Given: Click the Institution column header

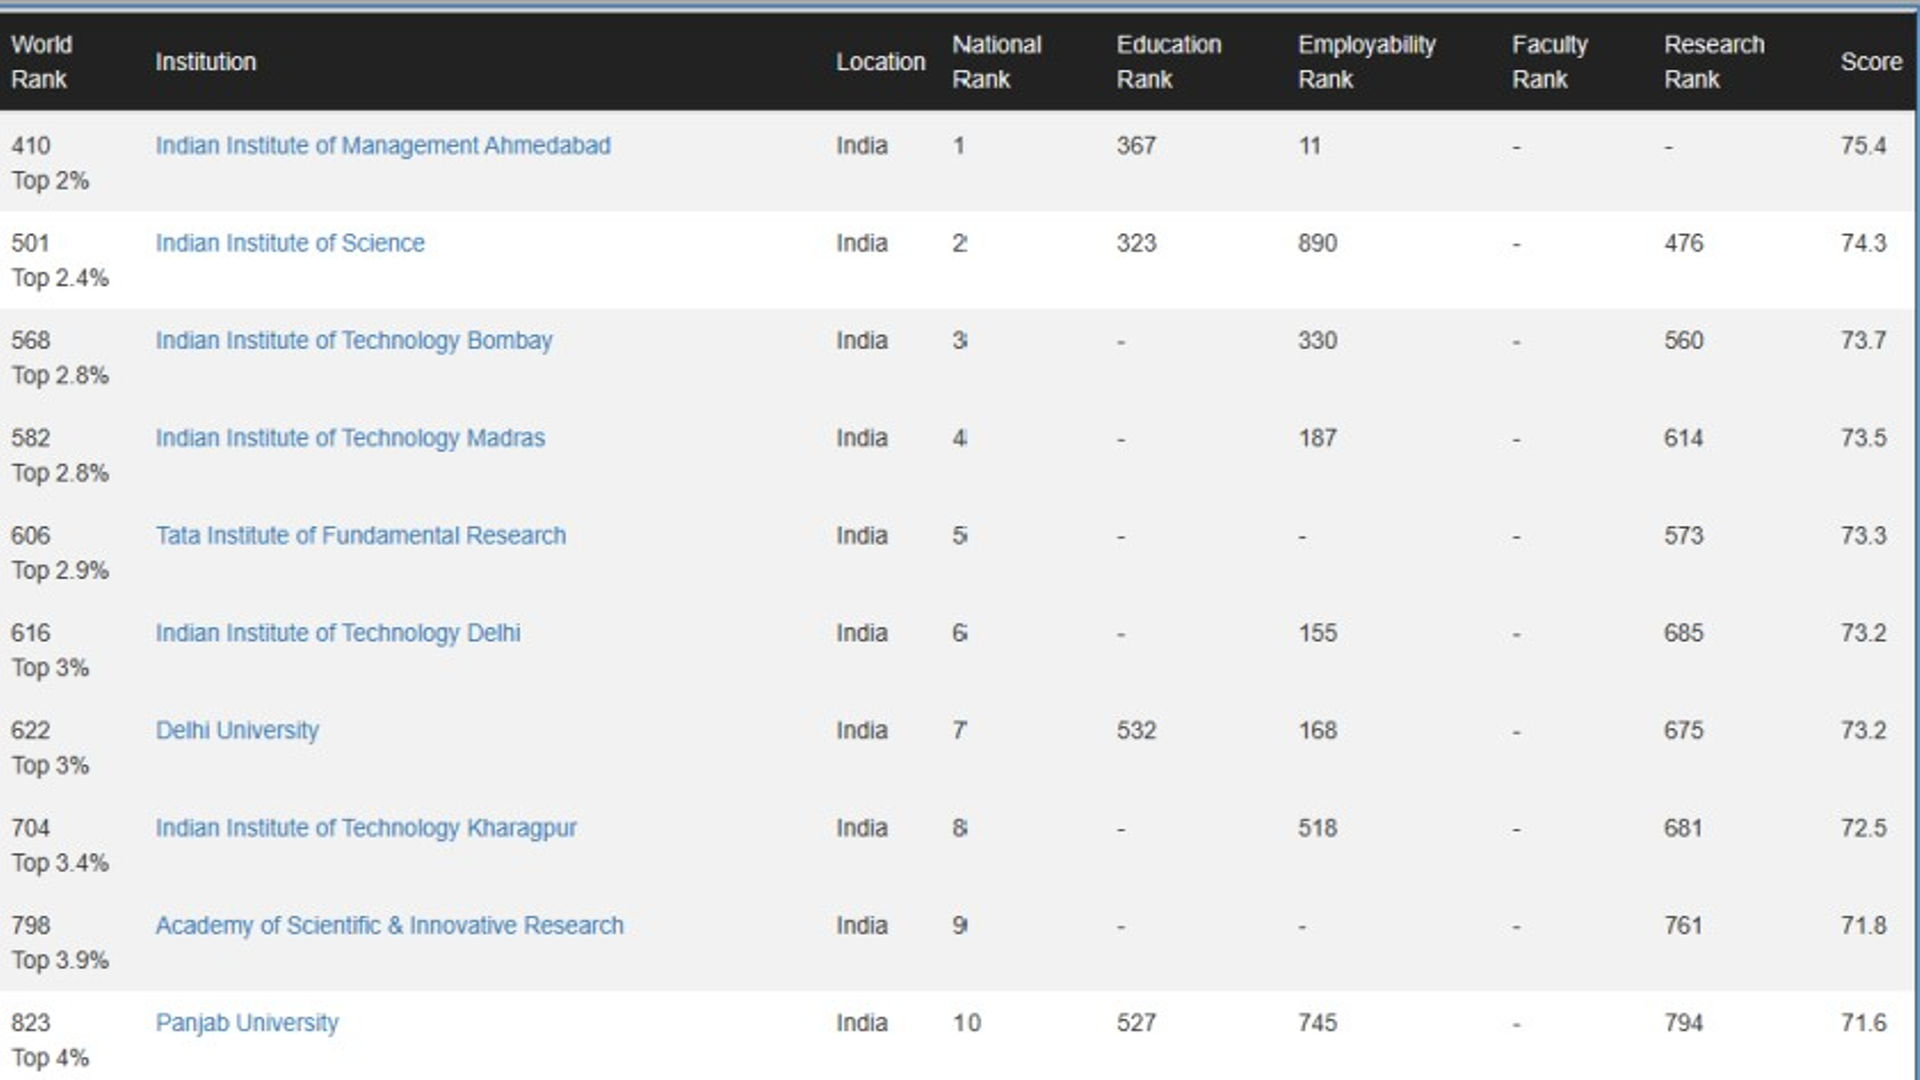Looking at the screenshot, I should click(205, 62).
